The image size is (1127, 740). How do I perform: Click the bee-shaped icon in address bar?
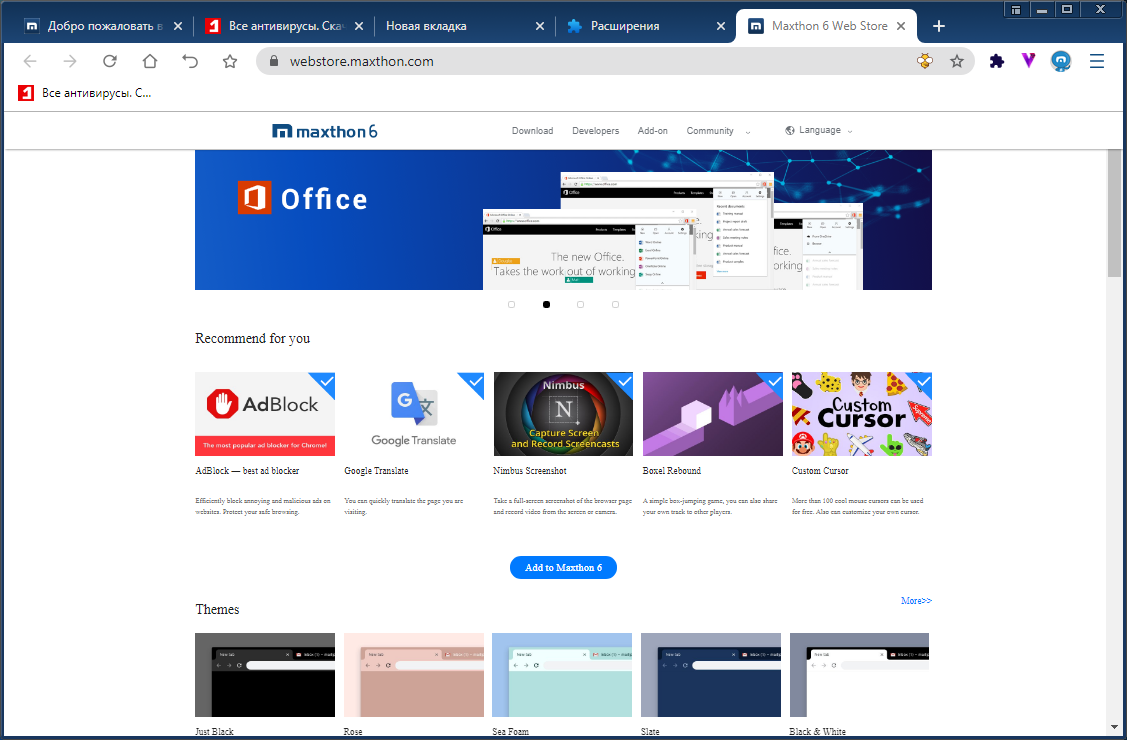pos(925,61)
